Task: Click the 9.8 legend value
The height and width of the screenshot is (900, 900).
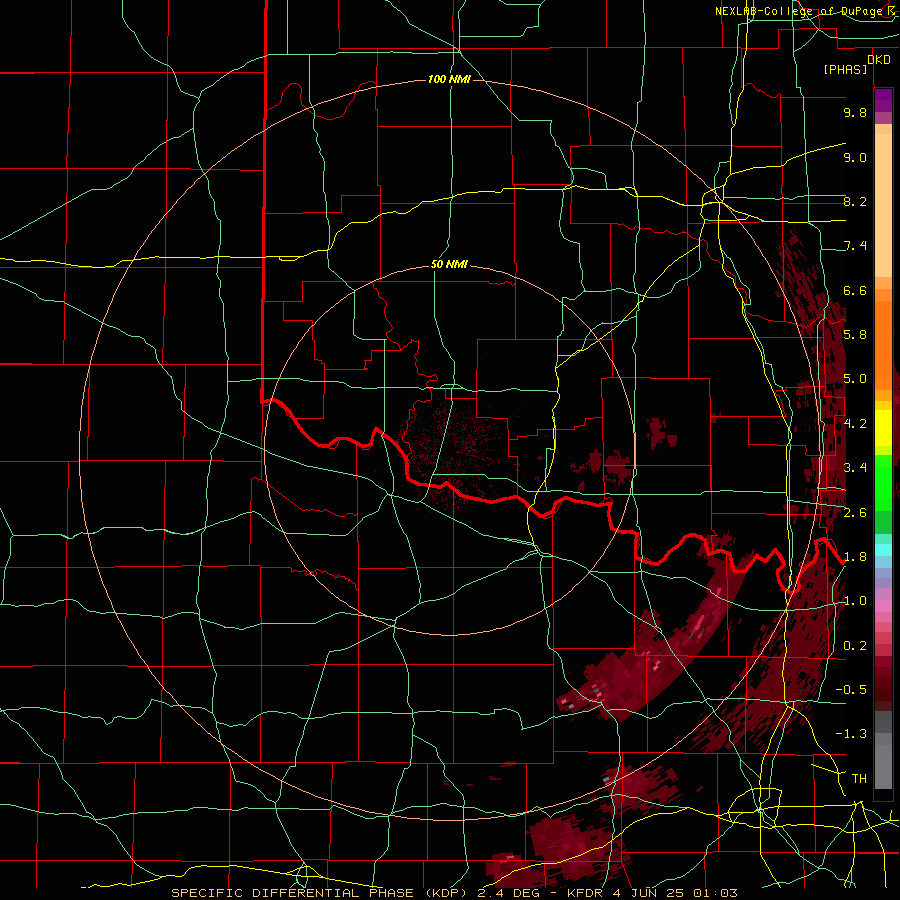Action: click(855, 113)
